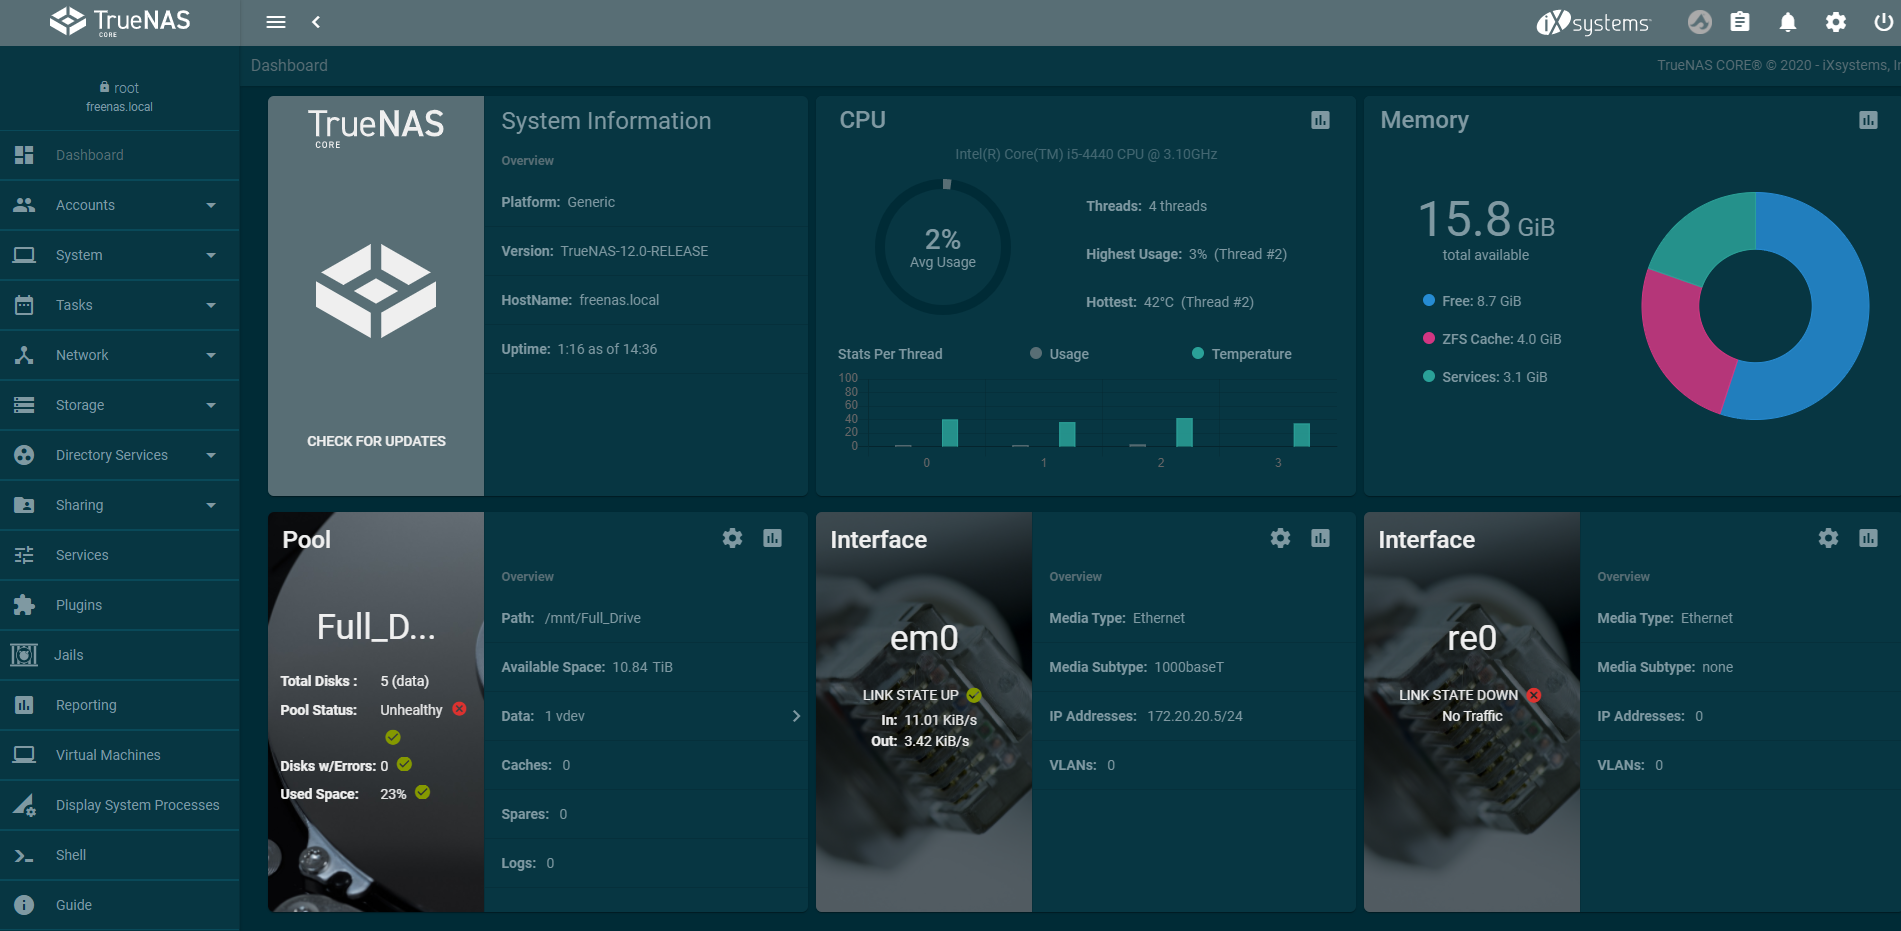Expand the Storage menu arrow
Screen dimensions: 1901x931
click(211, 405)
